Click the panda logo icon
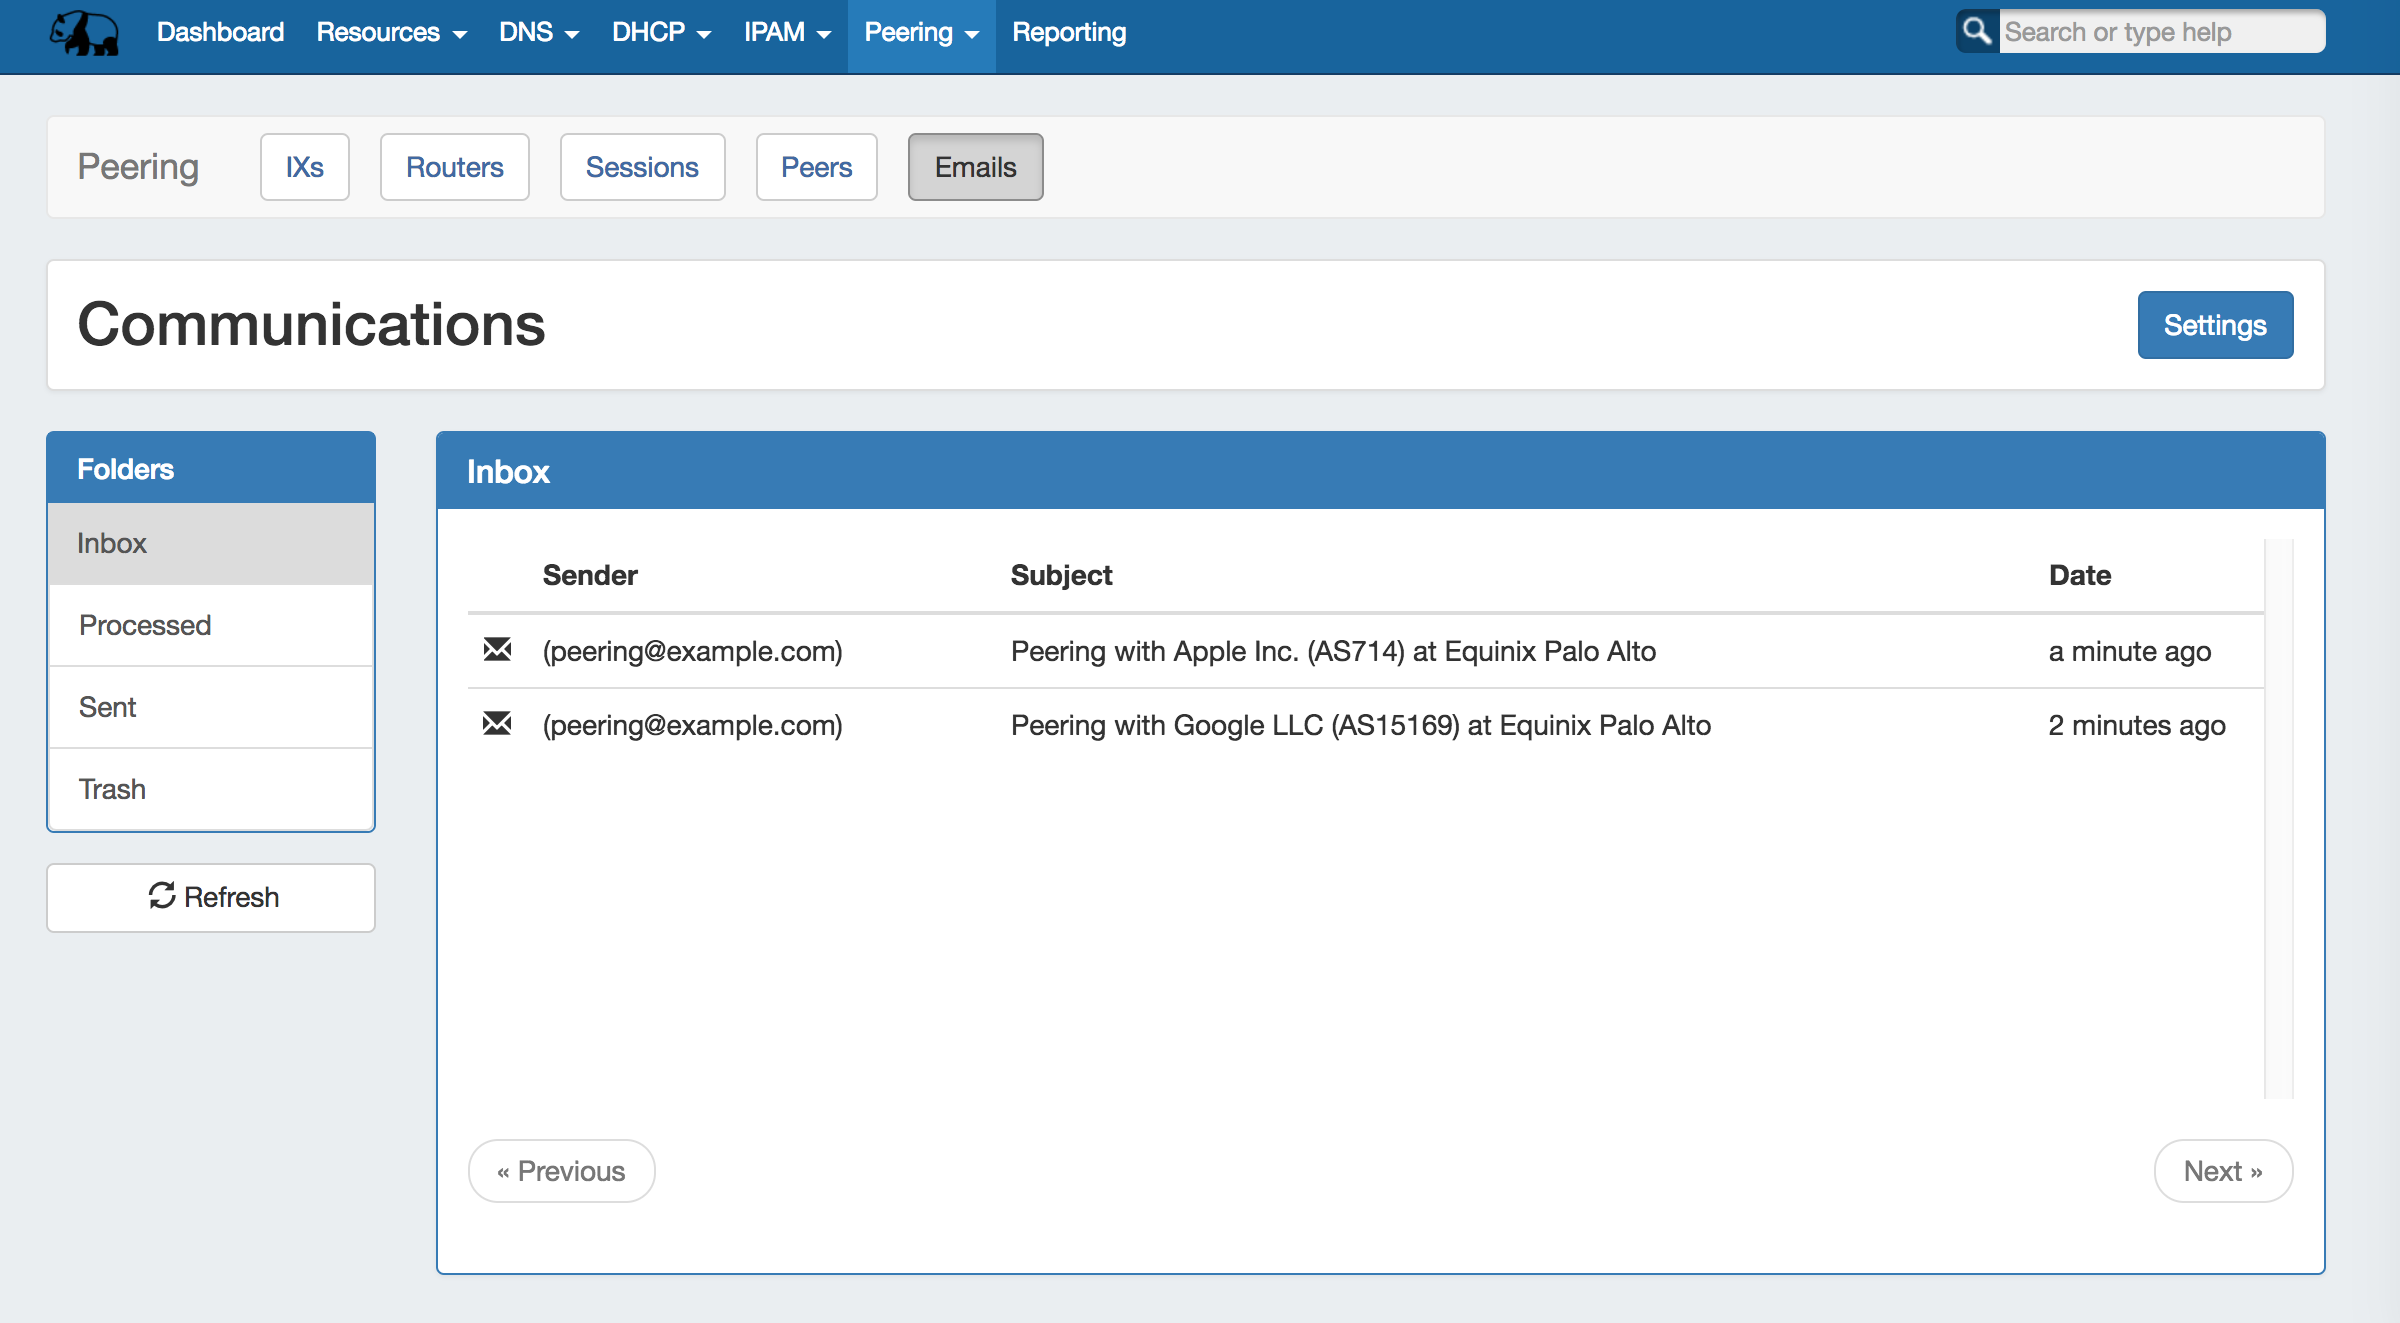Screen dimensions: 2400x1323 [85, 33]
